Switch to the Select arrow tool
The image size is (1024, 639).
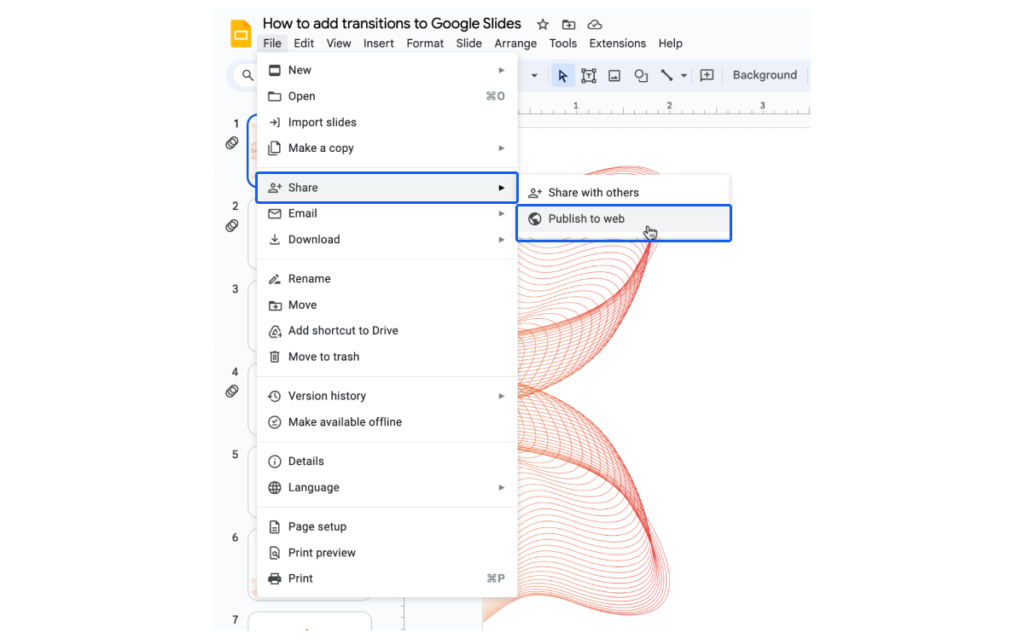[563, 75]
